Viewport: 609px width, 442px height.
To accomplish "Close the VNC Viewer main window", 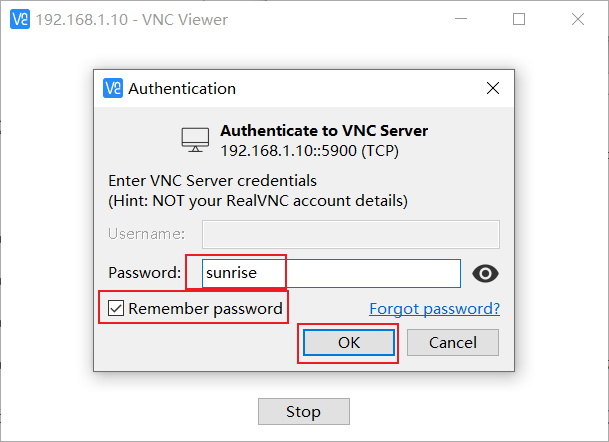I will [x=578, y=19].
